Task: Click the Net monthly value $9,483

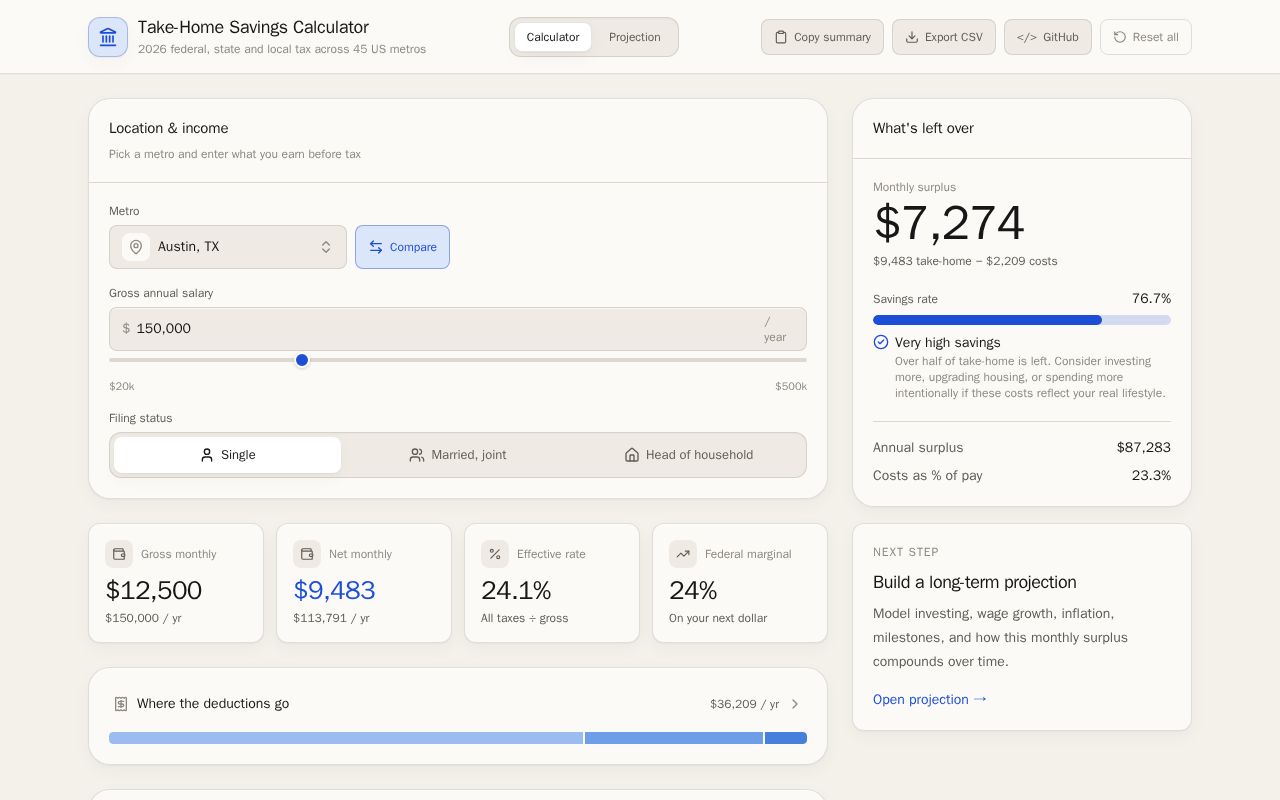Action: point(334,590)
